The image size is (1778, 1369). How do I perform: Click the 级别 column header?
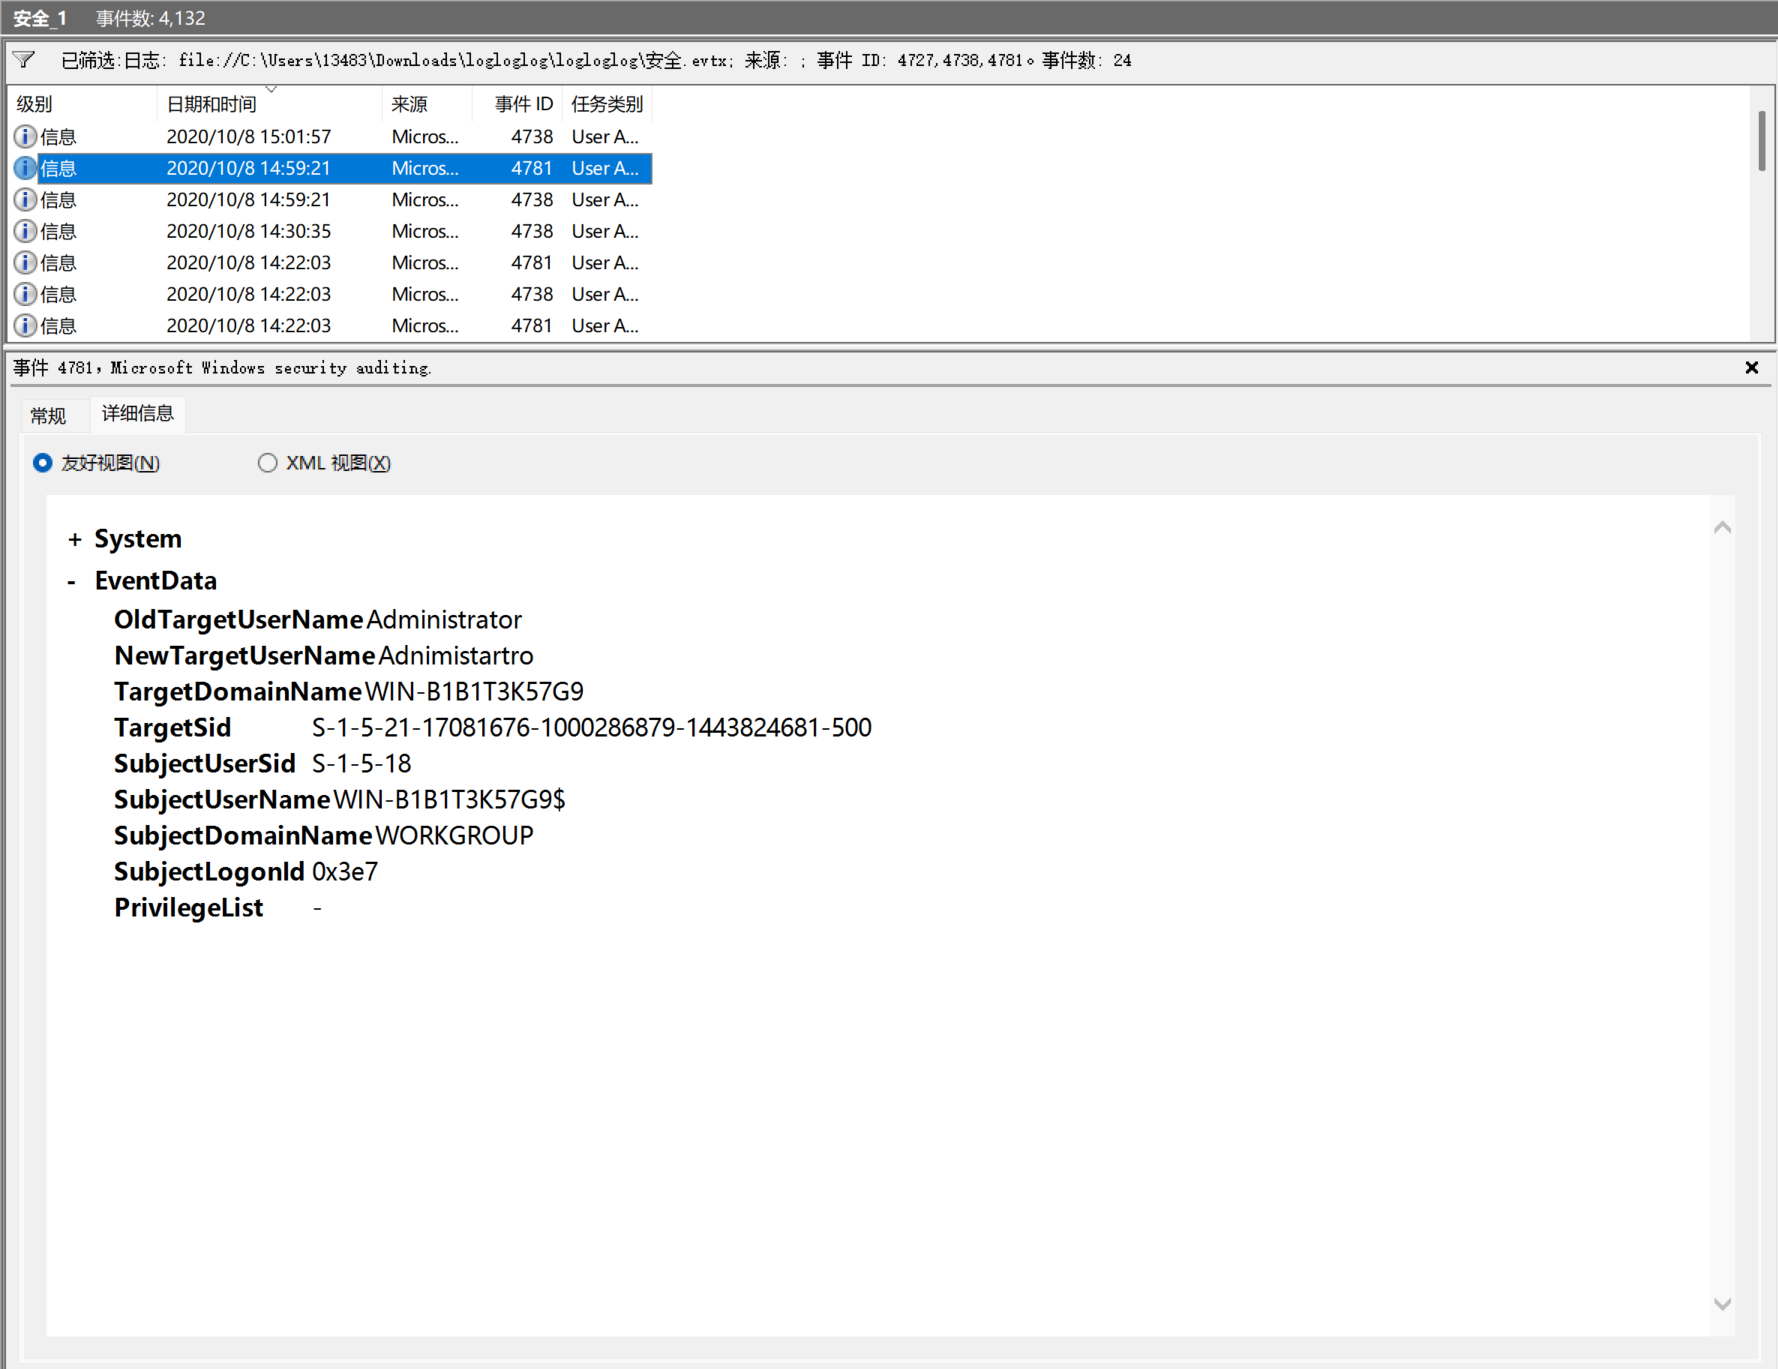pyautogui.click(x=34, y=104)
